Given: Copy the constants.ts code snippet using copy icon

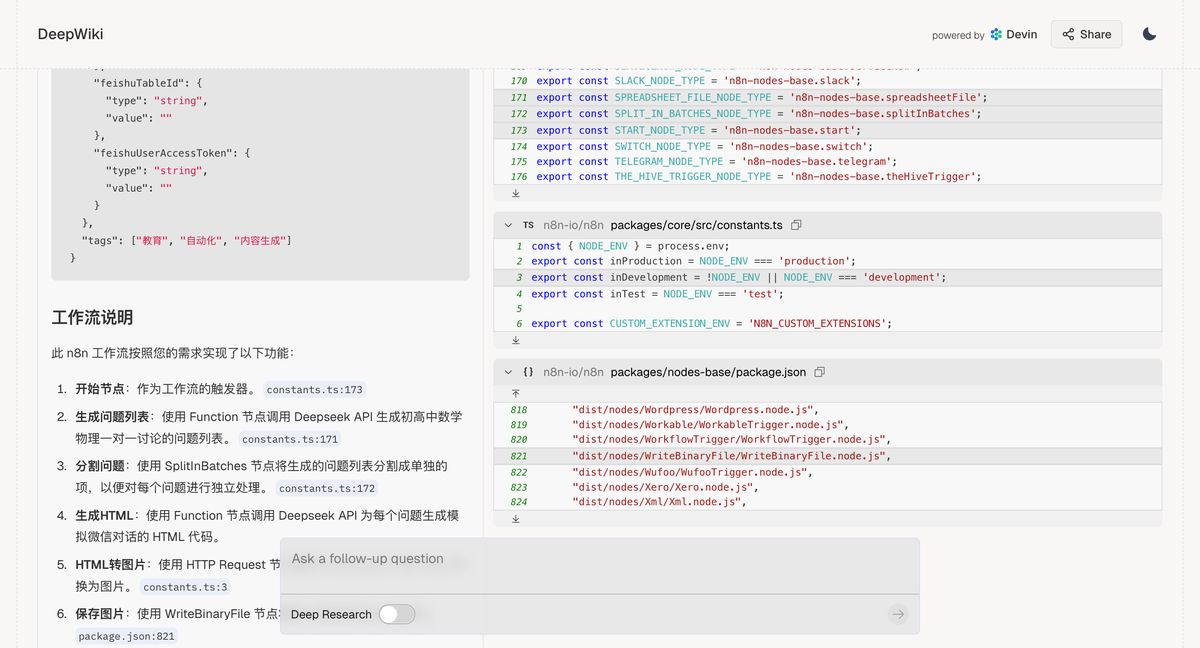Looking at the screenshot, I should (795, 225).
